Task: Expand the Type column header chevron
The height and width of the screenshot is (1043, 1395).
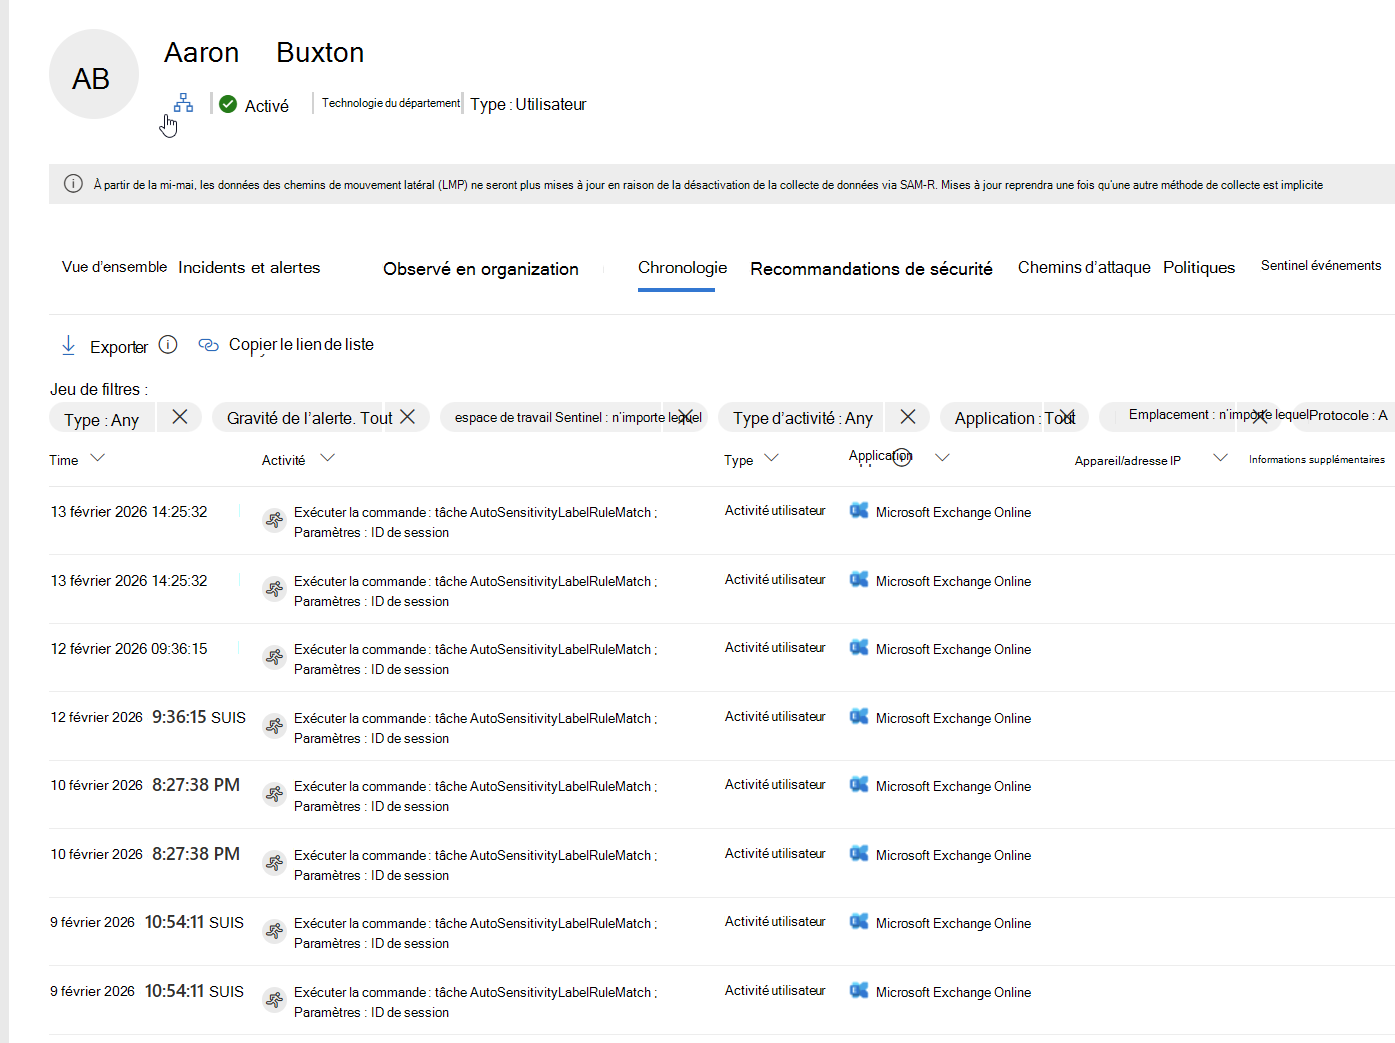Action: point(771,458)
